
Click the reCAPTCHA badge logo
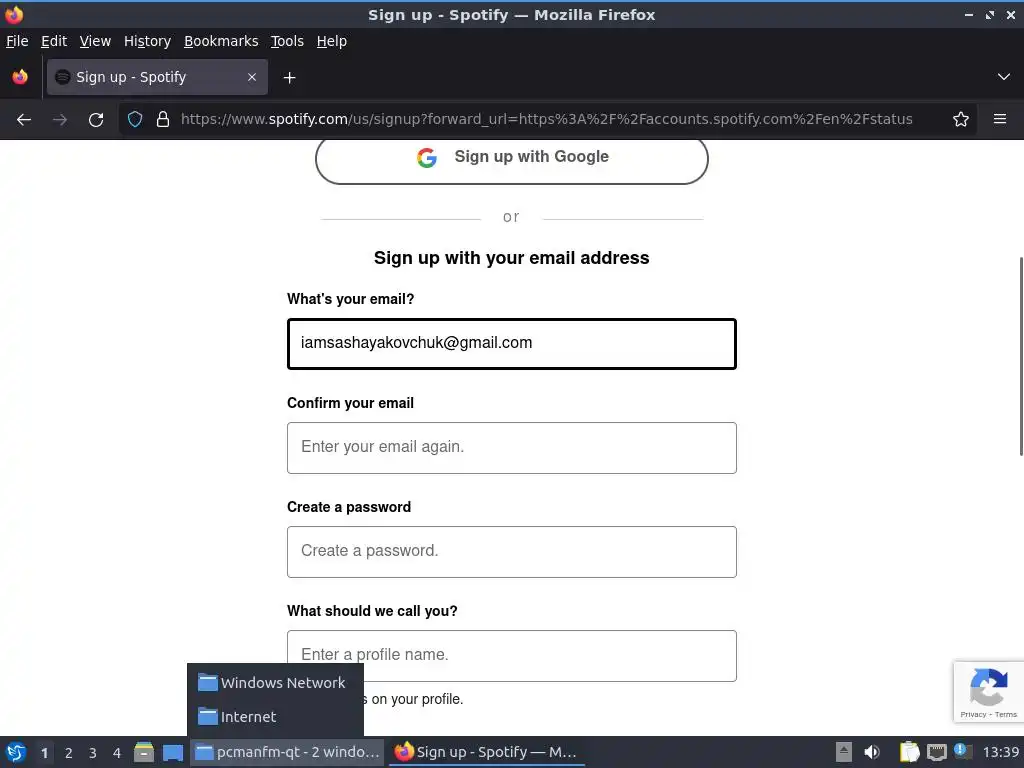[x=988, y=686]
